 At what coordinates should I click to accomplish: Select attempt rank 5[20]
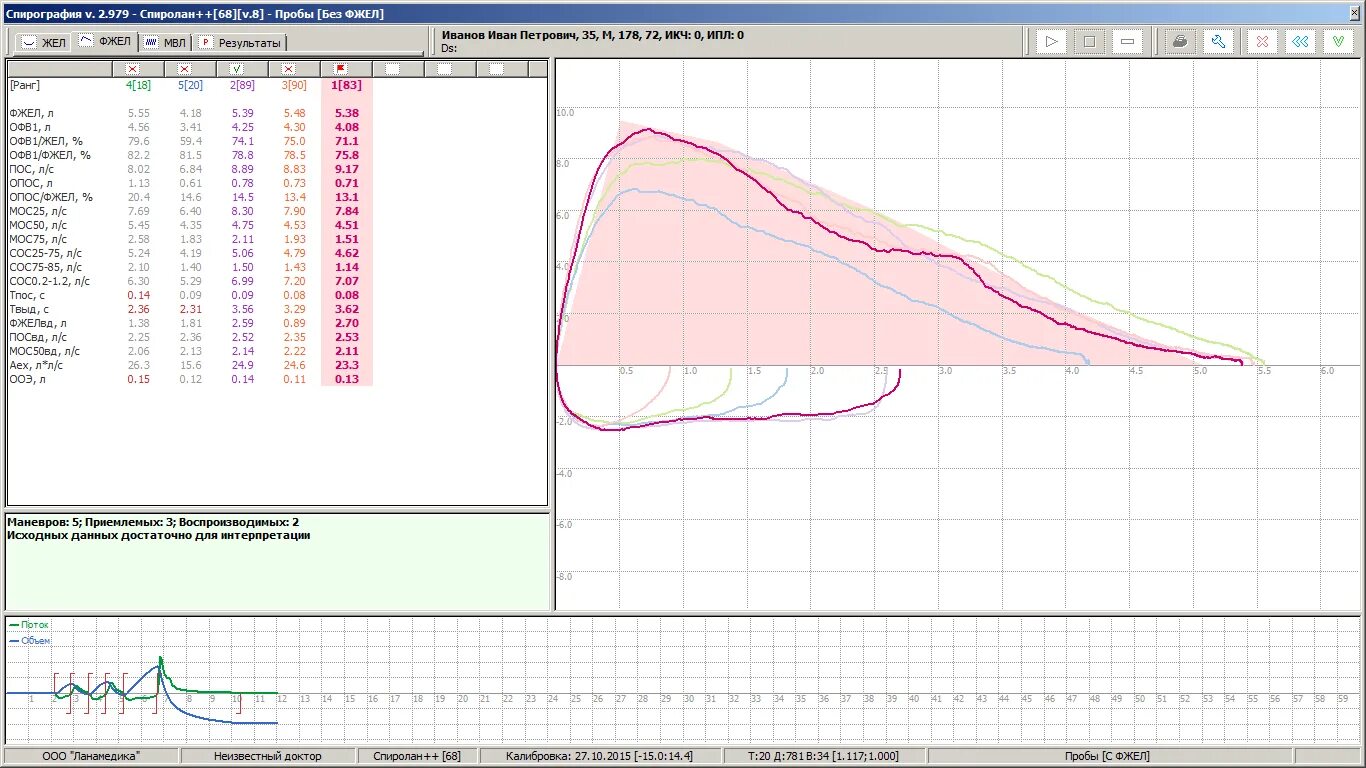point(190,85)
